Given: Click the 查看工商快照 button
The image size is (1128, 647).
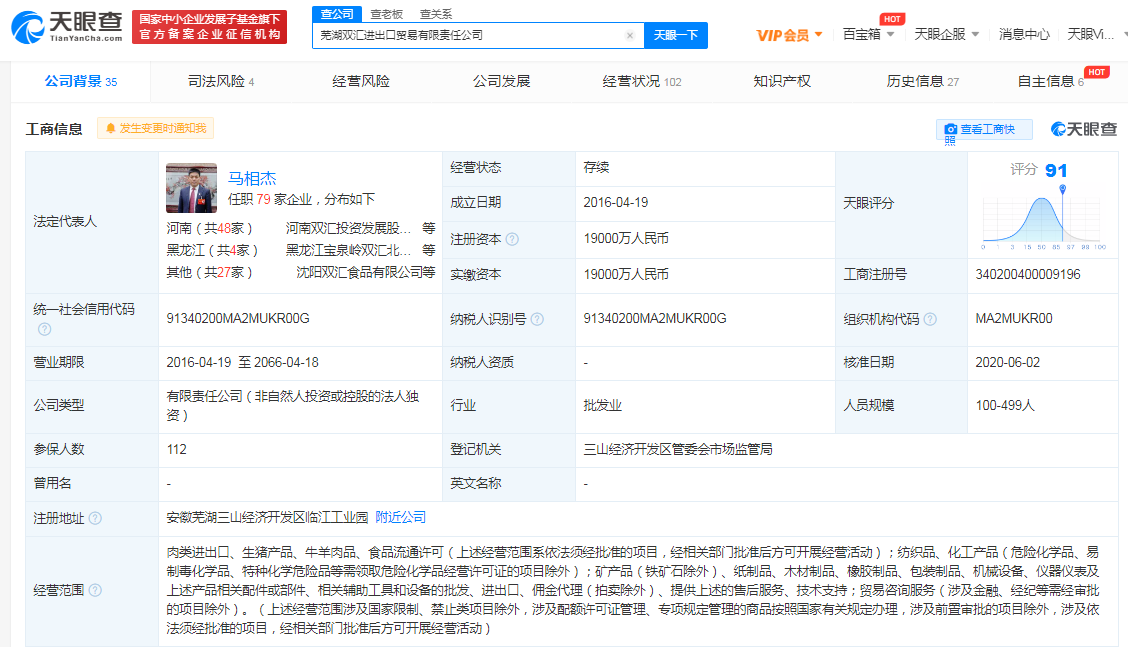Looking at the screenshot, I should [984, 130].
